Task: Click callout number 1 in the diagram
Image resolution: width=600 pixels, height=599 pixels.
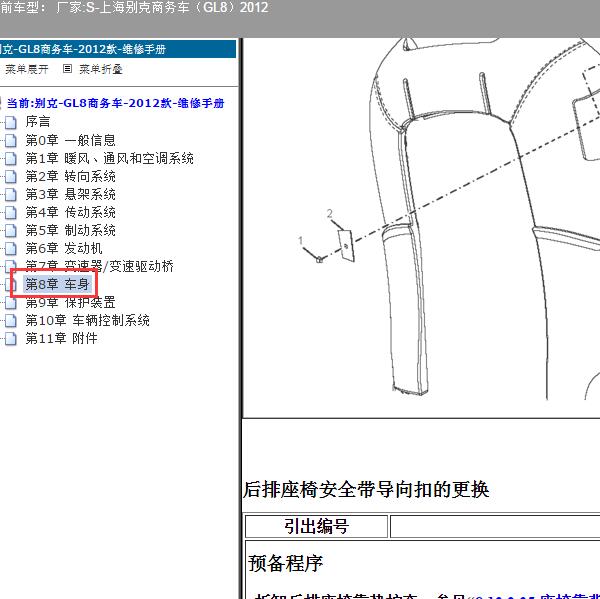Action: pos(300,241)
